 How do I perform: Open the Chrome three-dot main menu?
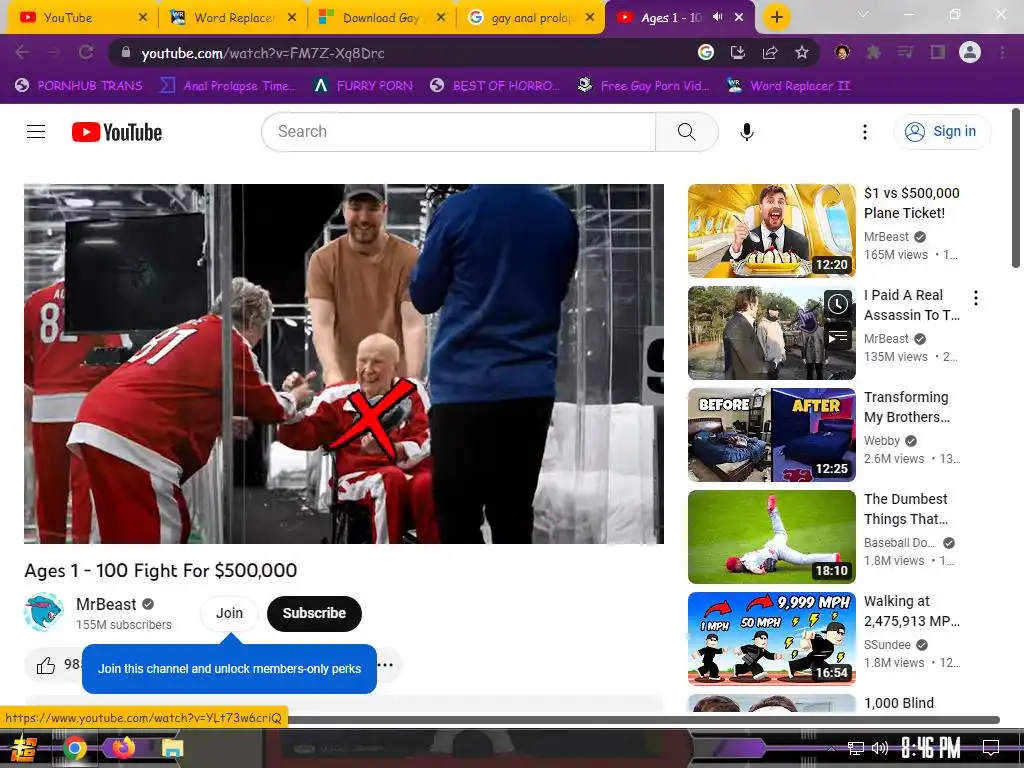(1002, 52)
